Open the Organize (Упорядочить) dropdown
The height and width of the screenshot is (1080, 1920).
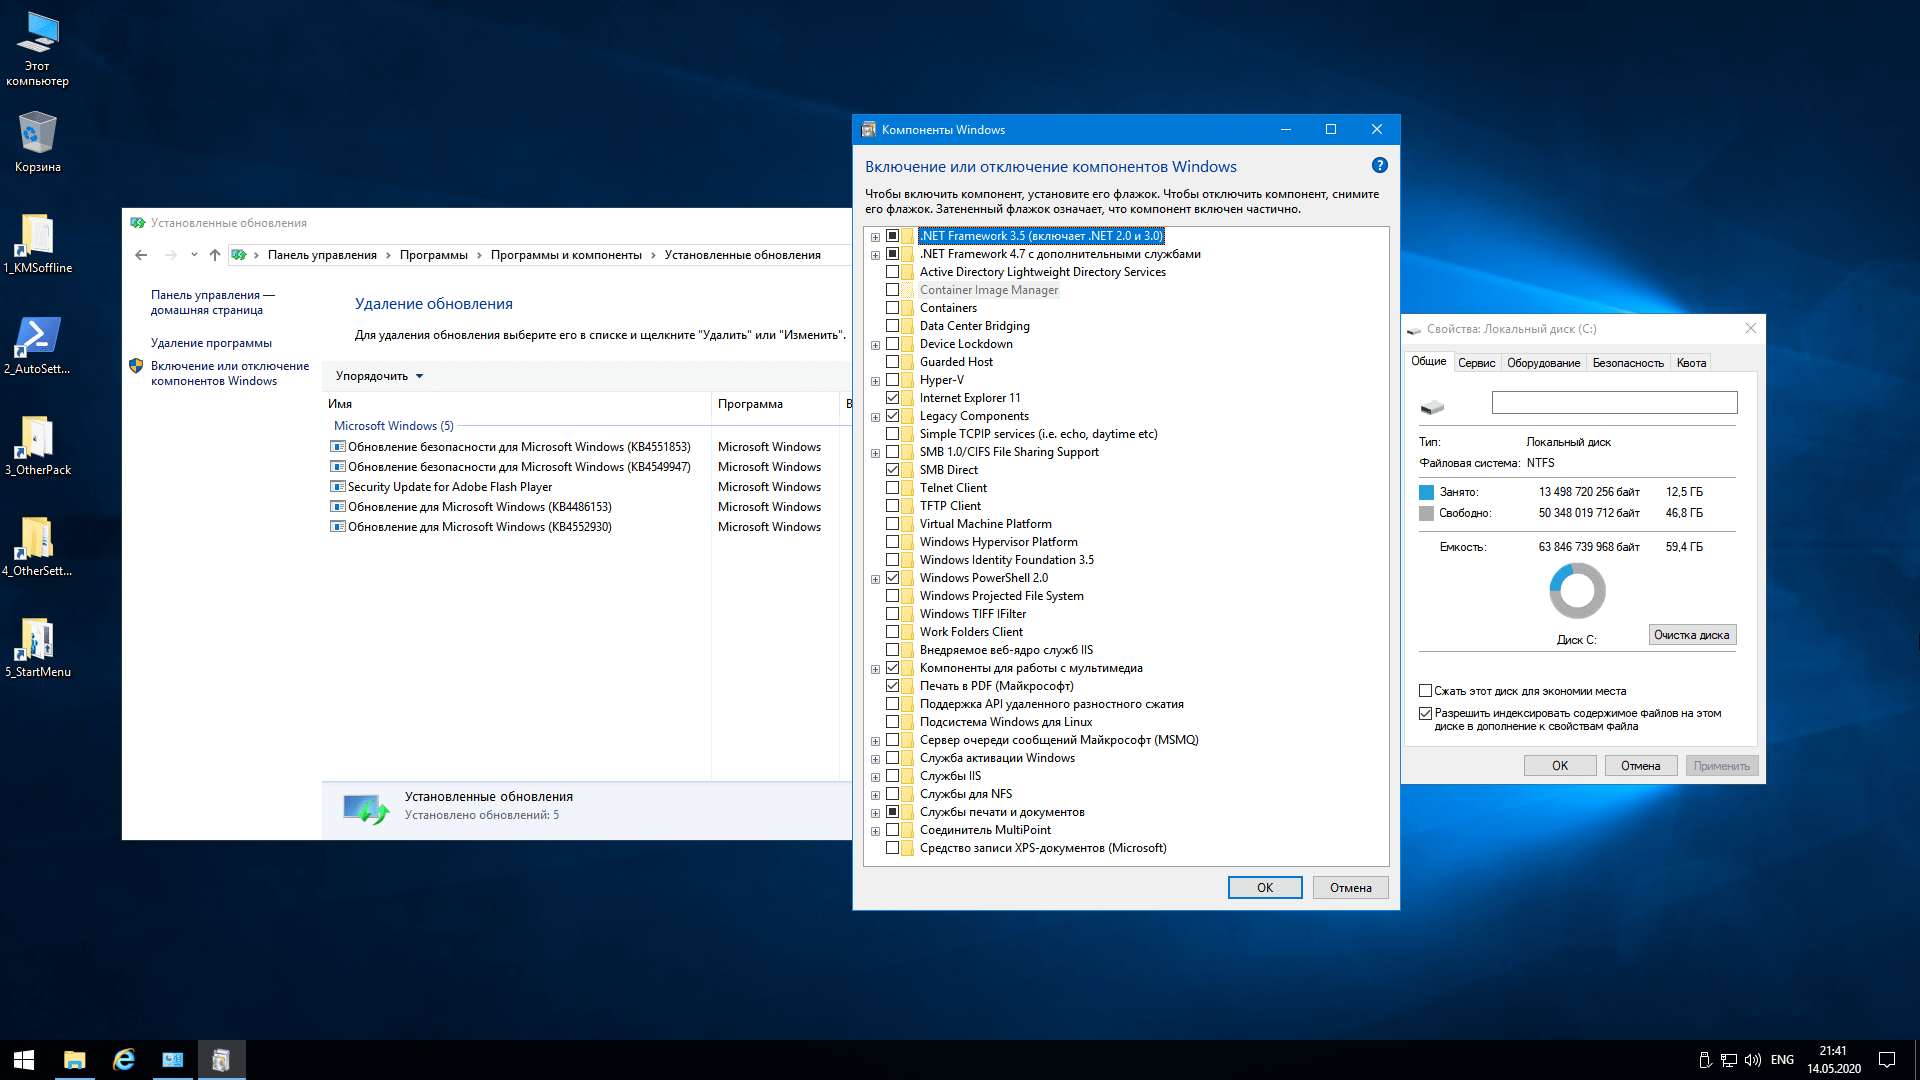pyautogui.click(x=379, y=376)
